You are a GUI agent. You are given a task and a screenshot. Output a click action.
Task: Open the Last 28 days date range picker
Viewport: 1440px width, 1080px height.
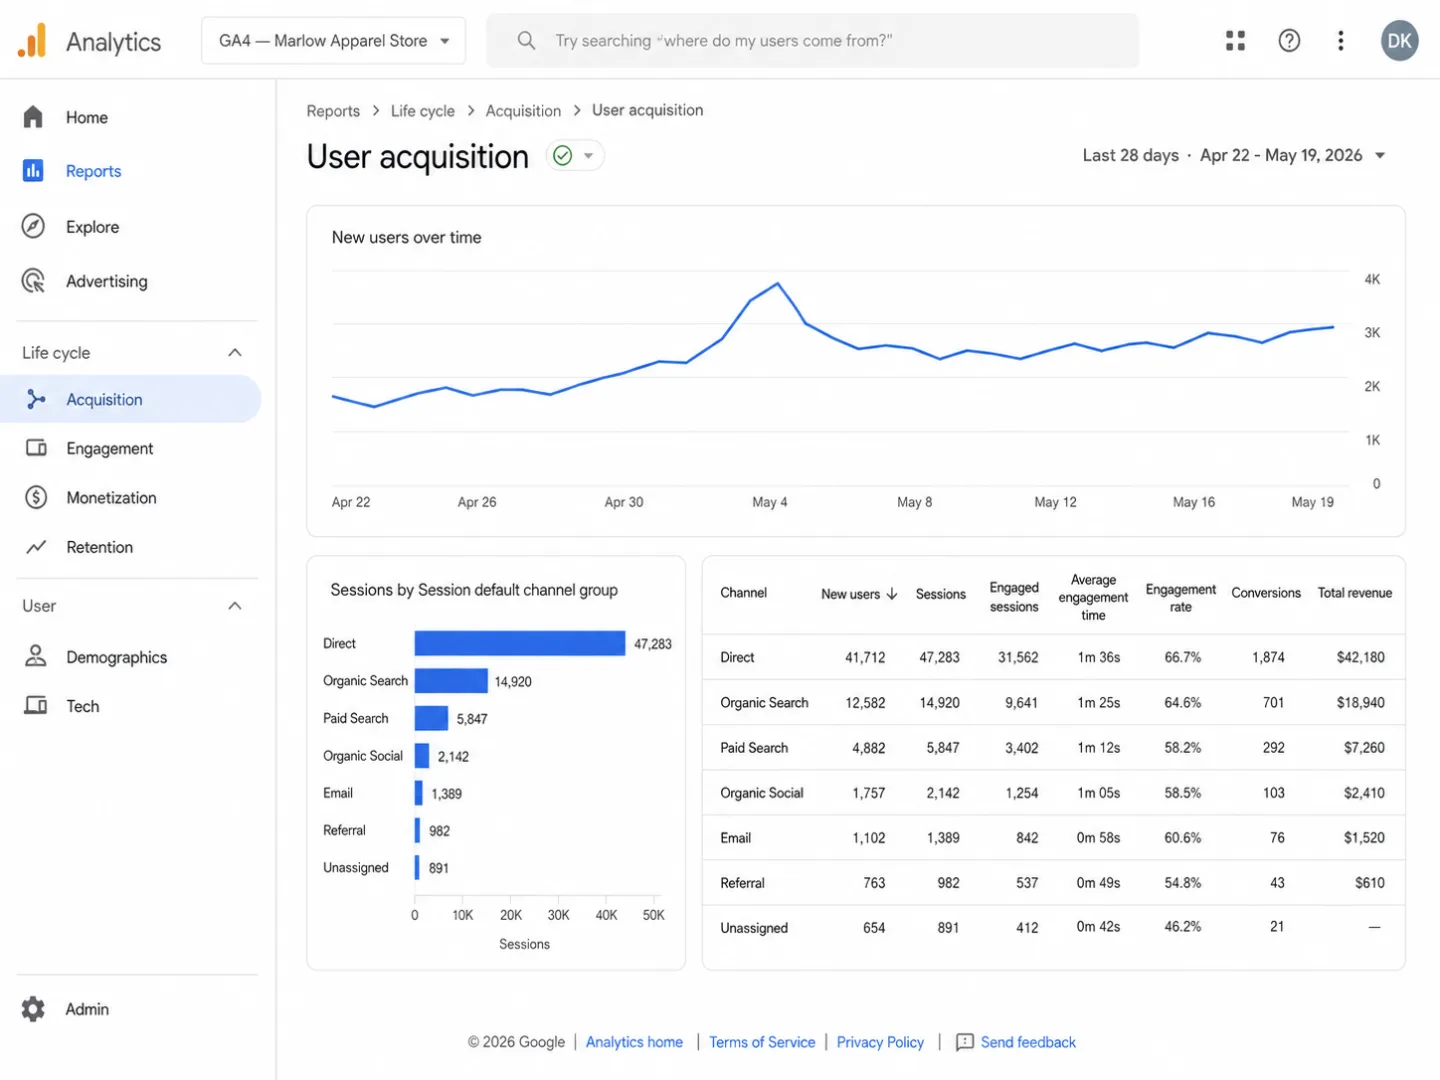[1234, 155]
